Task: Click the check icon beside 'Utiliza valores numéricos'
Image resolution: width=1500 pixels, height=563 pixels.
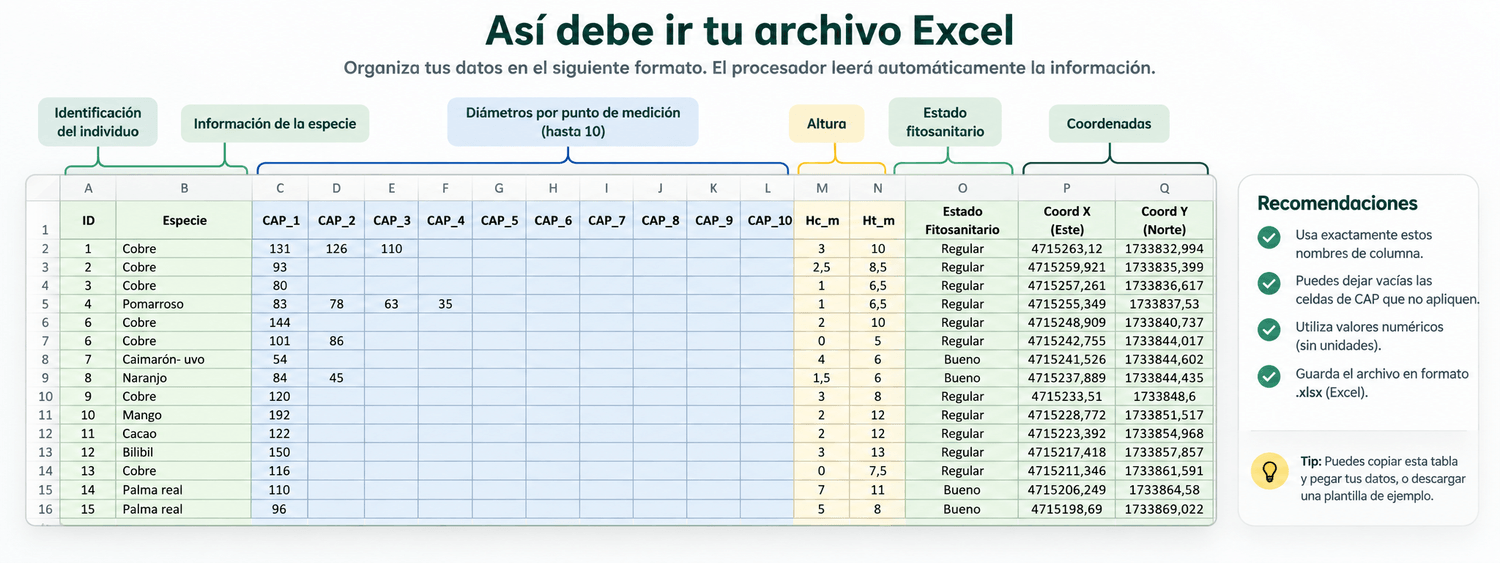Action: [1269, 329]
